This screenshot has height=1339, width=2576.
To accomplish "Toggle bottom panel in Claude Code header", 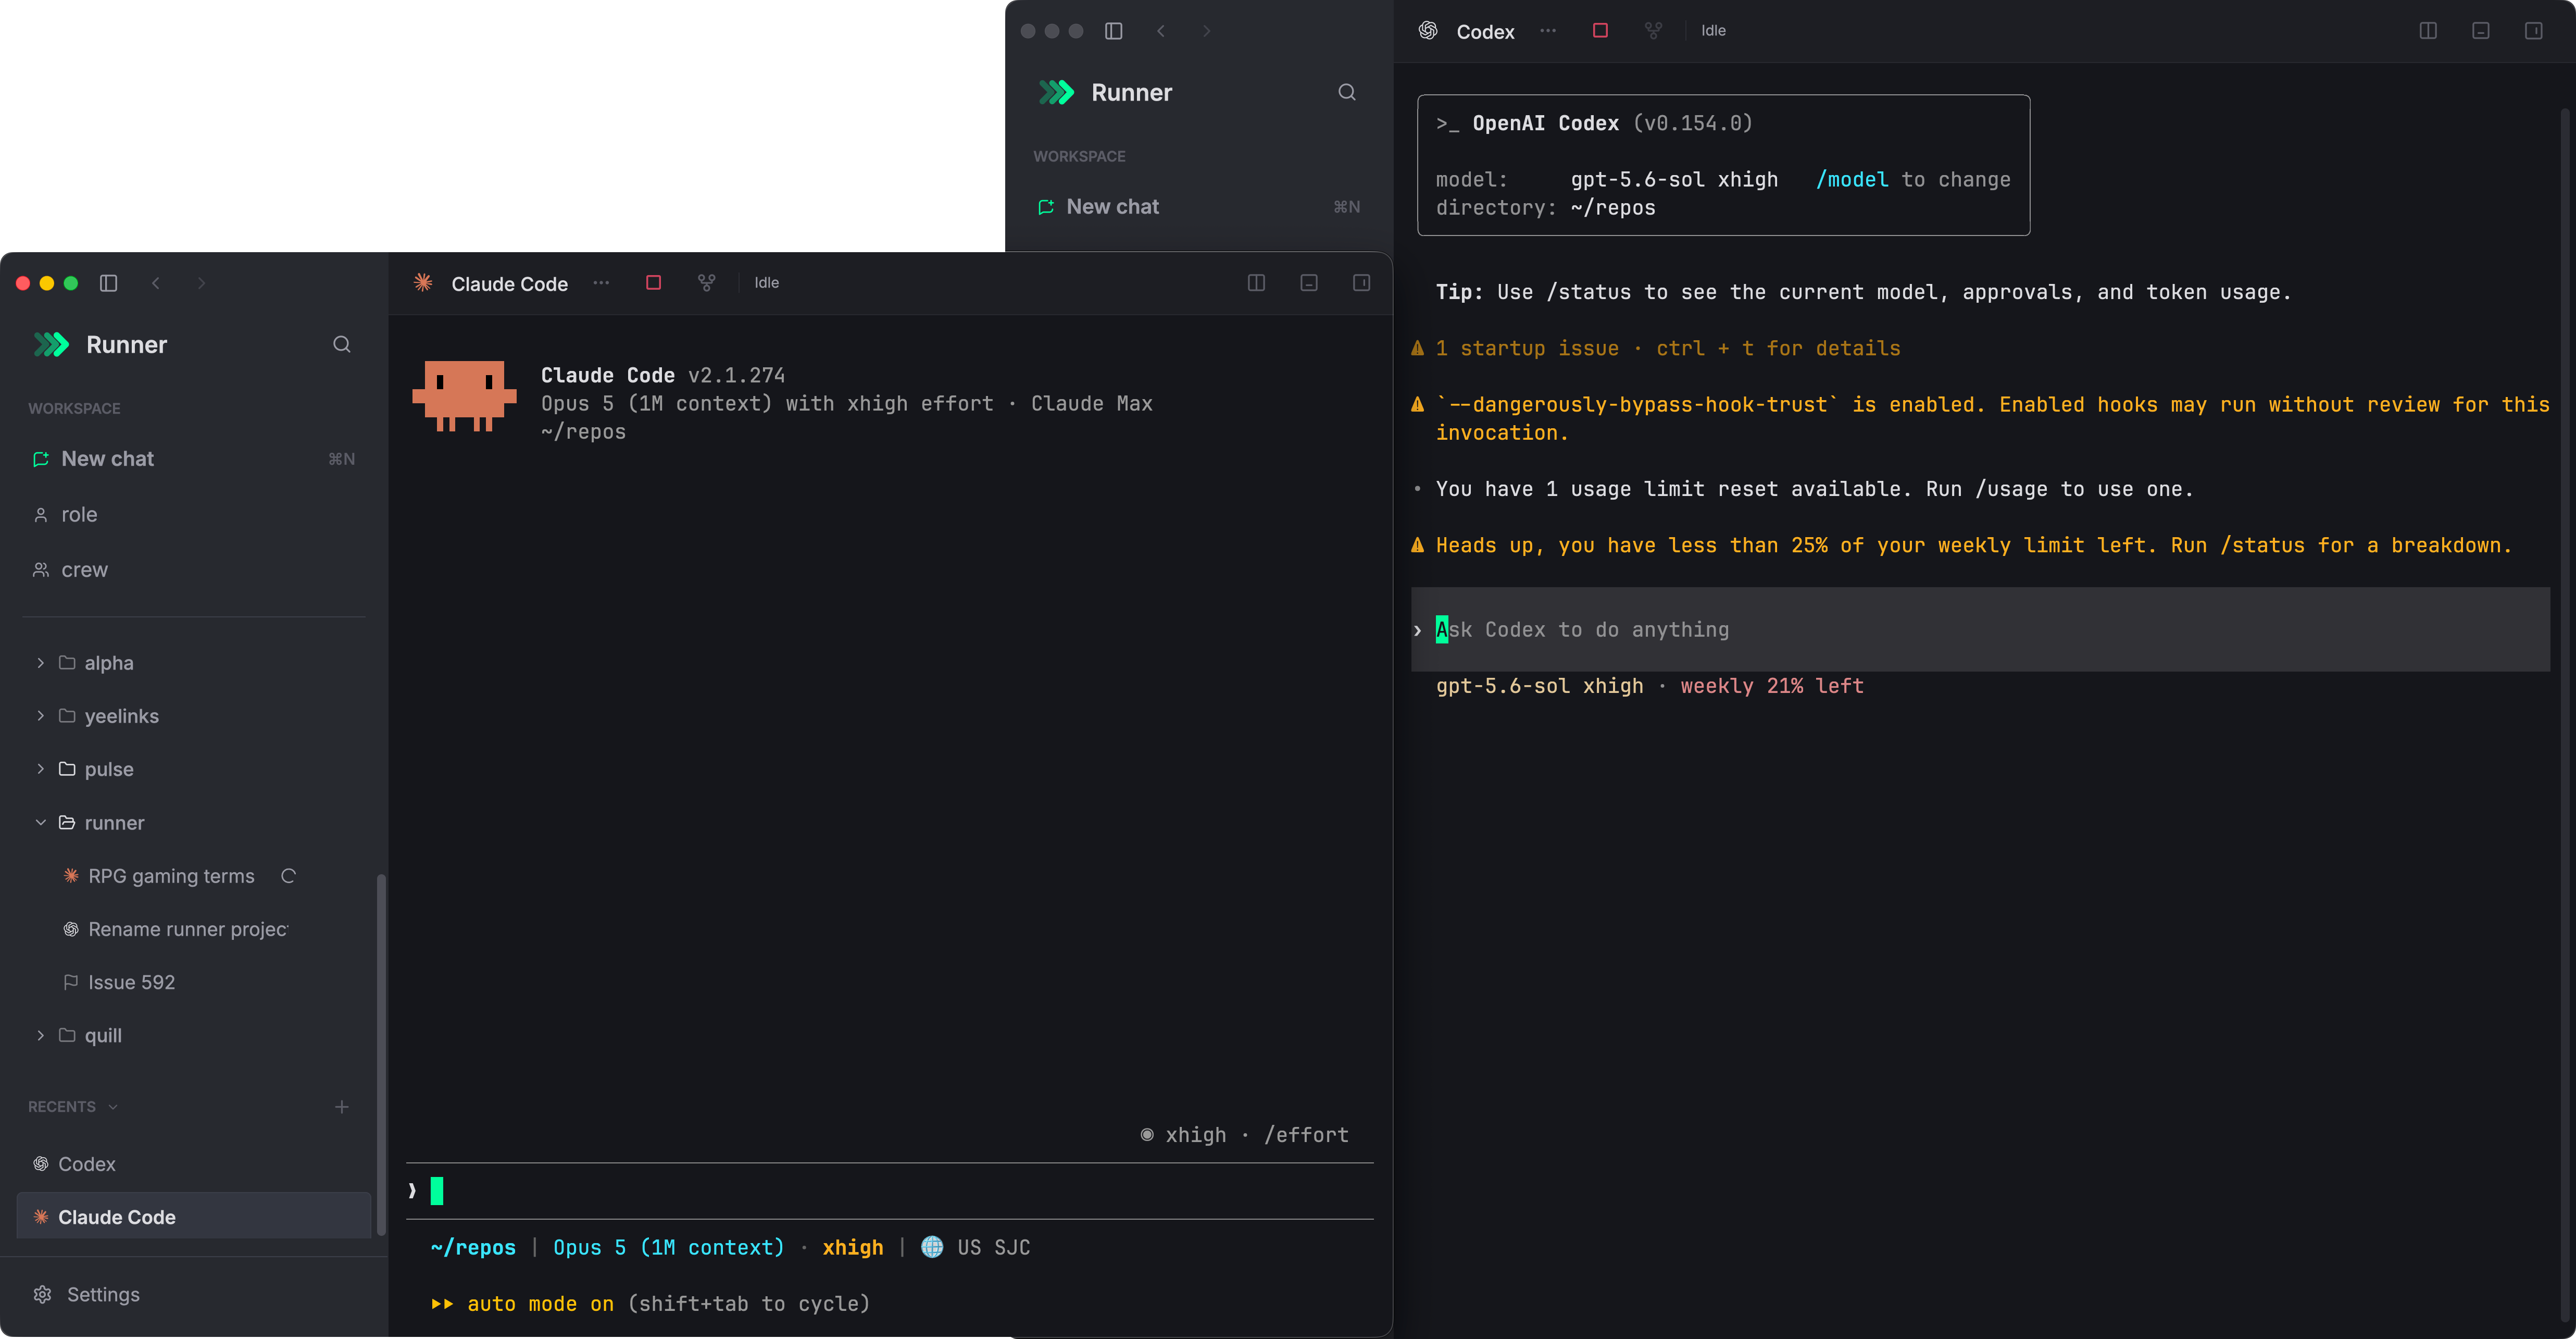I will [x=1309, y=283].
